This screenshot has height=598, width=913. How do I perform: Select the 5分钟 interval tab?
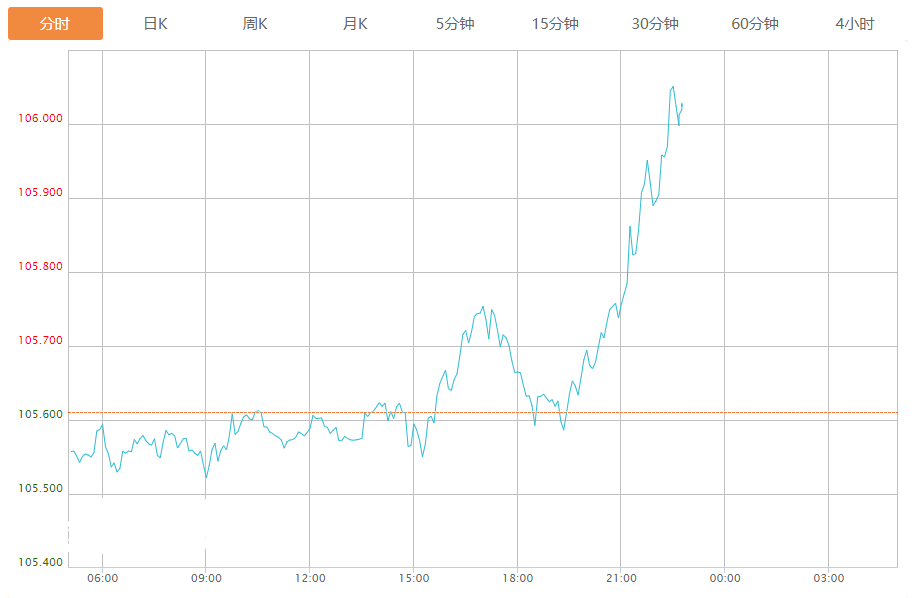455,24
